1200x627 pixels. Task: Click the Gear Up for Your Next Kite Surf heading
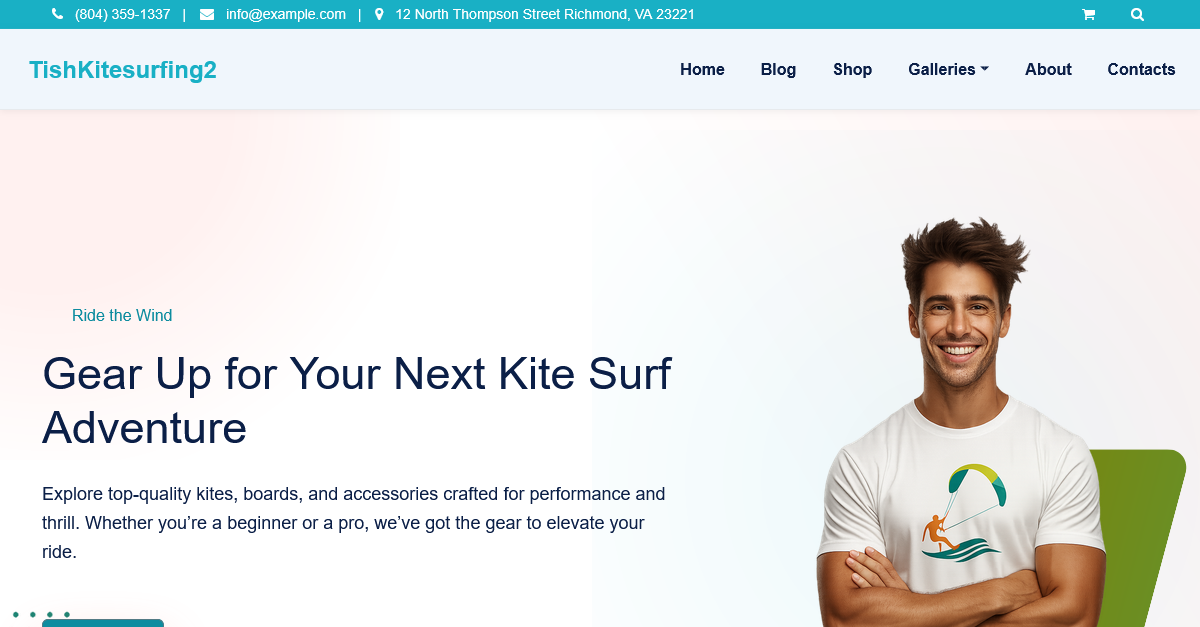pyautogui.click(x=357, y=401)
